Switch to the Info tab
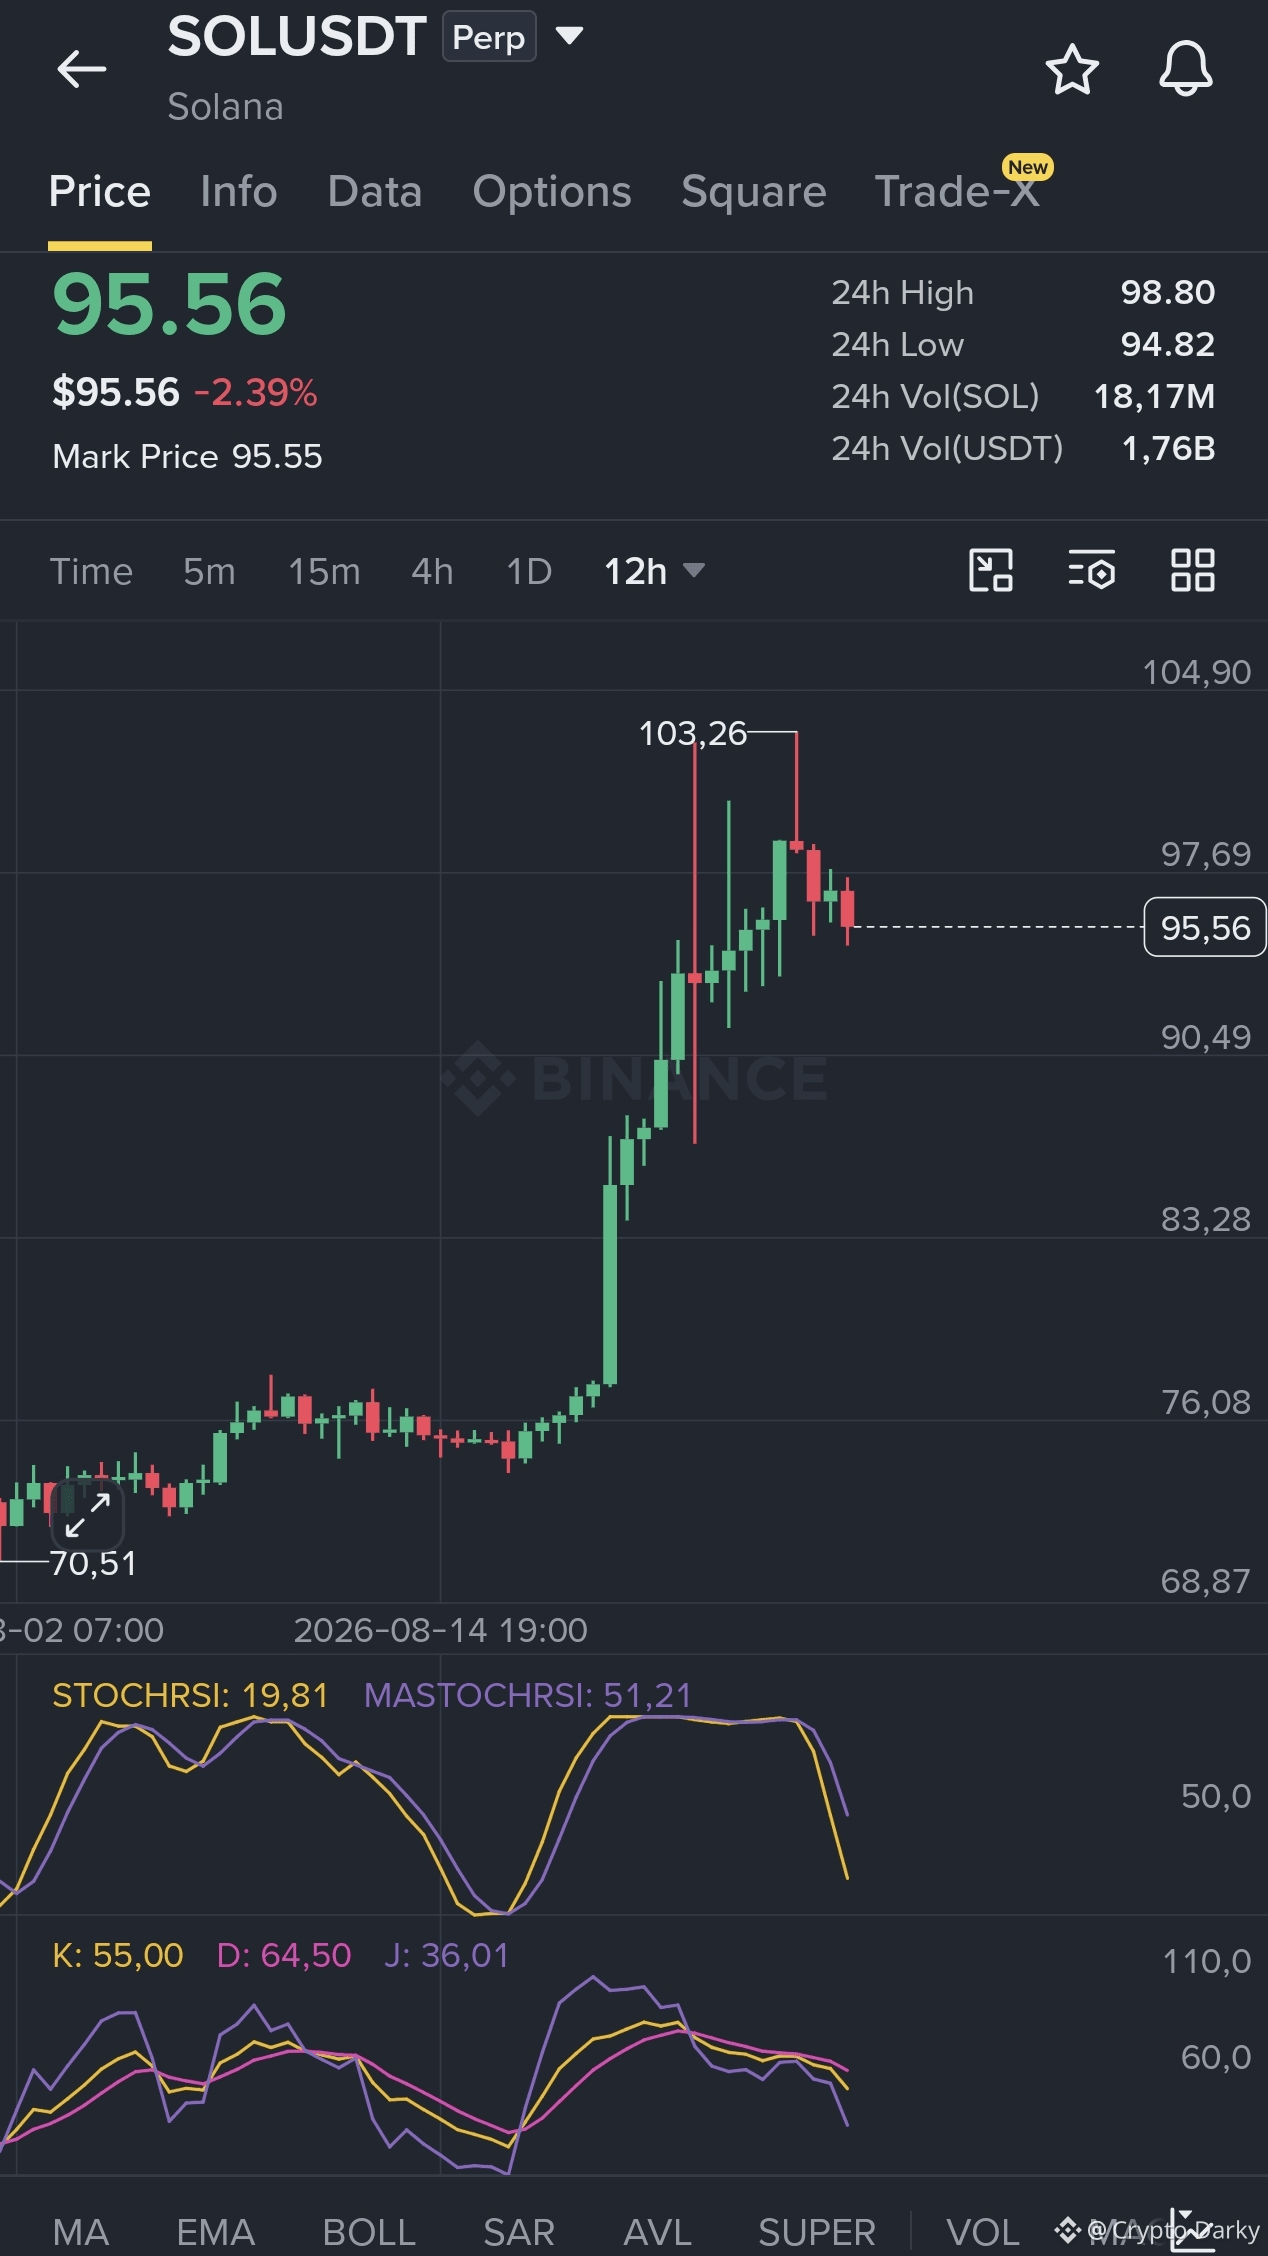Screen dimensions: 1268x2256 point(238,191)
